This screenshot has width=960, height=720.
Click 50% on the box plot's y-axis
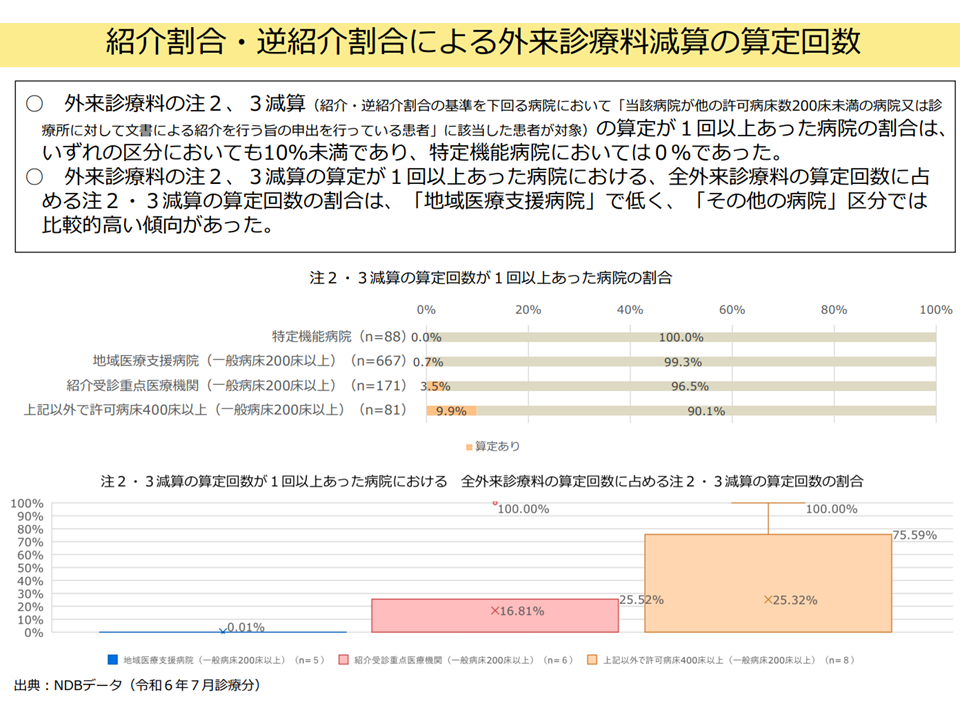[x=30, y=568]
